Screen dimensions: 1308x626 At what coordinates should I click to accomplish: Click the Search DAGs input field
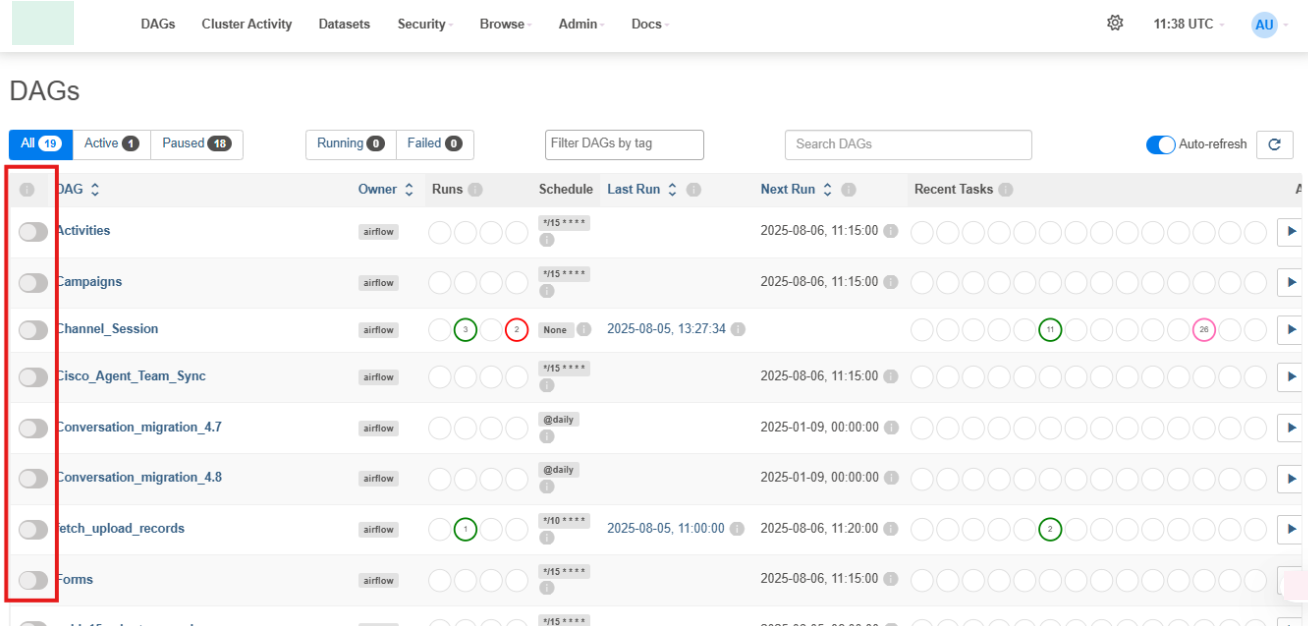coord(907,144)
